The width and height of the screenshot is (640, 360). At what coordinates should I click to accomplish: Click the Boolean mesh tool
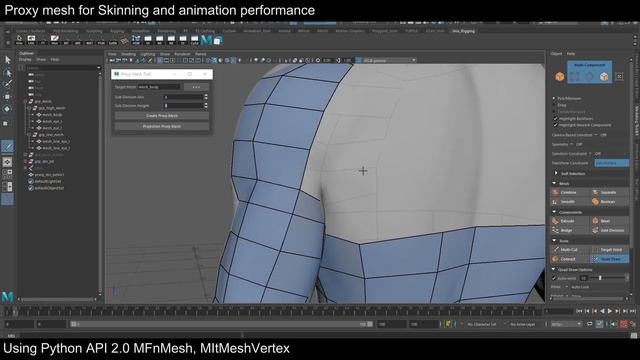click(609, 202)
